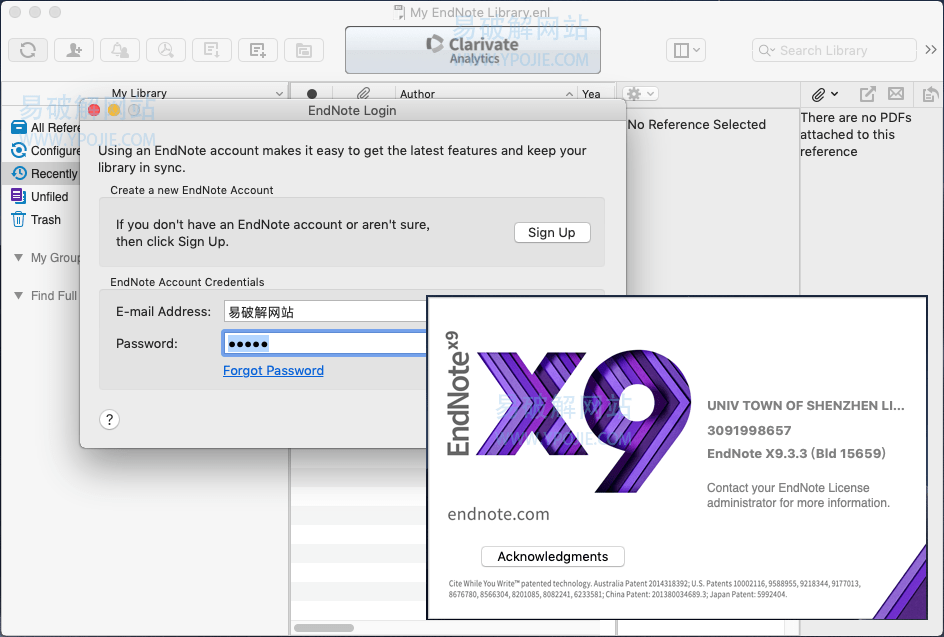This screenshot has width=944, height=637.
Task: Collapse the My Groups section
Action: point(17,258)
